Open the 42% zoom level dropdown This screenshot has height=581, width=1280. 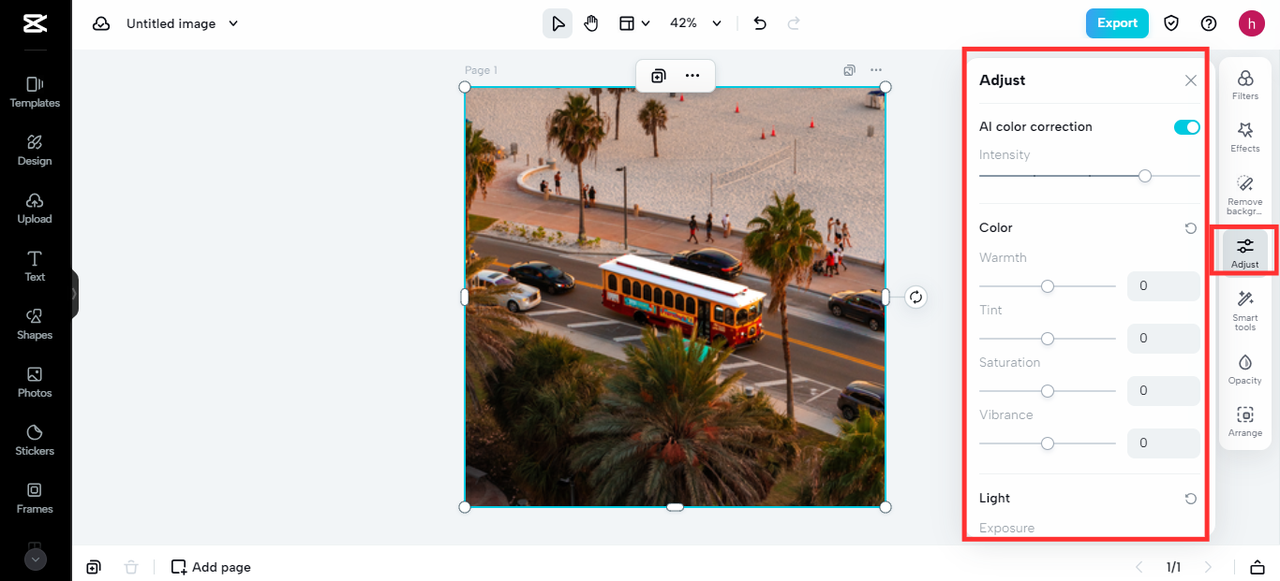[696, 23]
